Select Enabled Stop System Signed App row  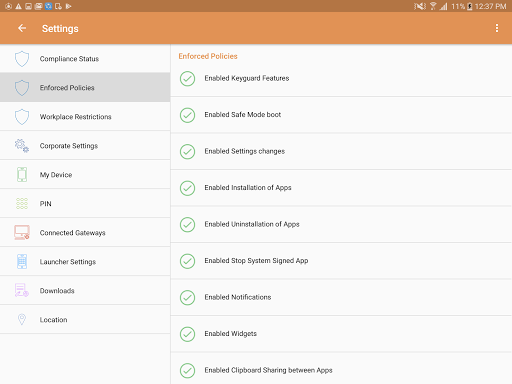[x=341, y=261]
